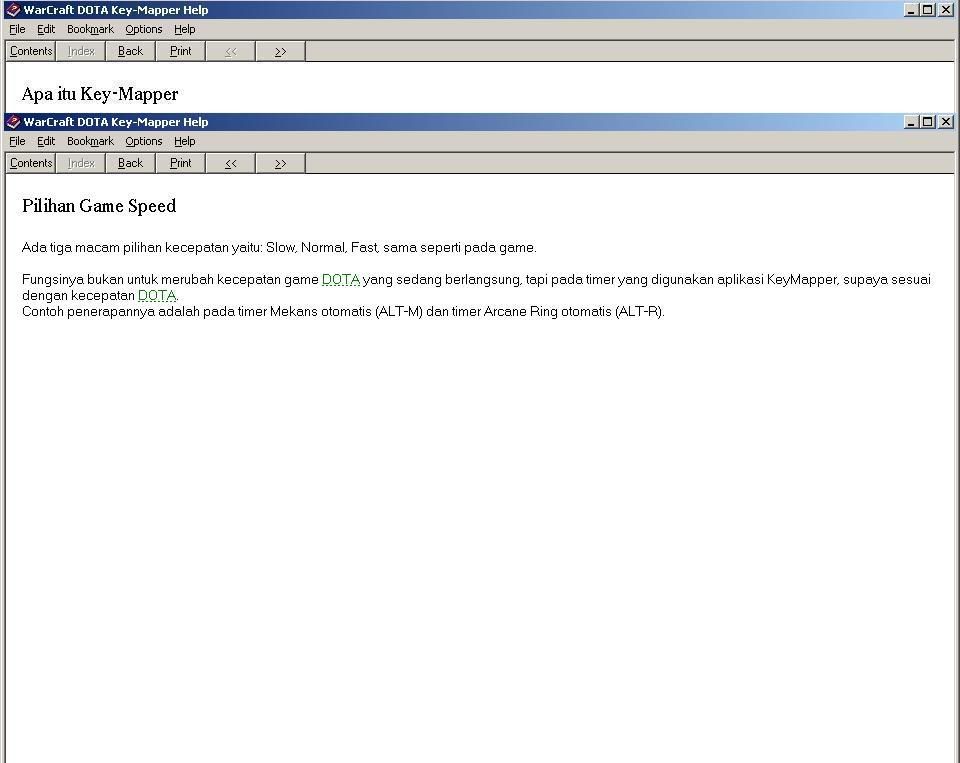Open Help menu in background help window
The image size is (960, 763).
click(x=184, y=29)
